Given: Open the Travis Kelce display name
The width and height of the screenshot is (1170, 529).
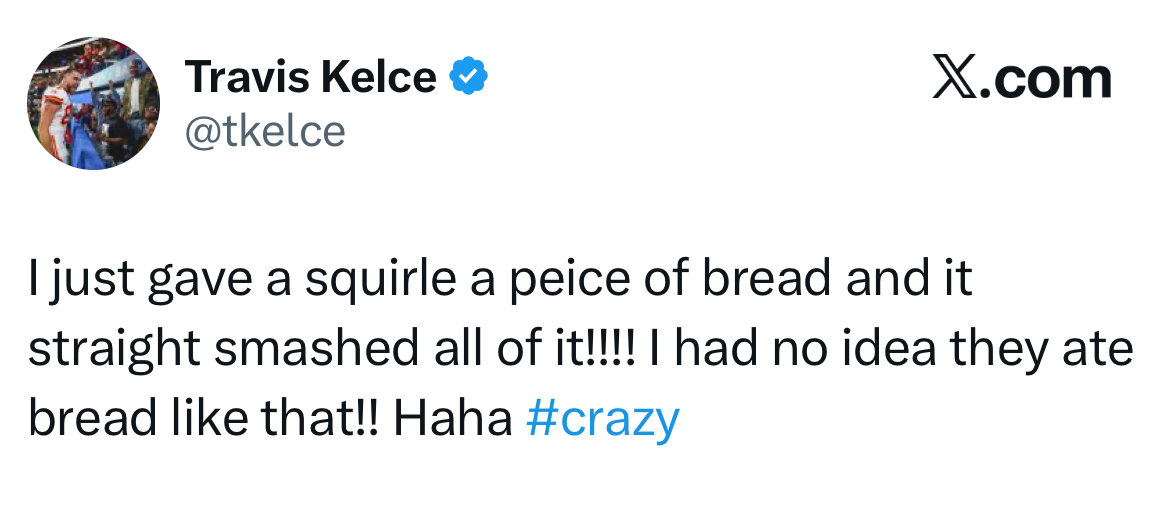Looking at the screenshot, I should (311, 77).
